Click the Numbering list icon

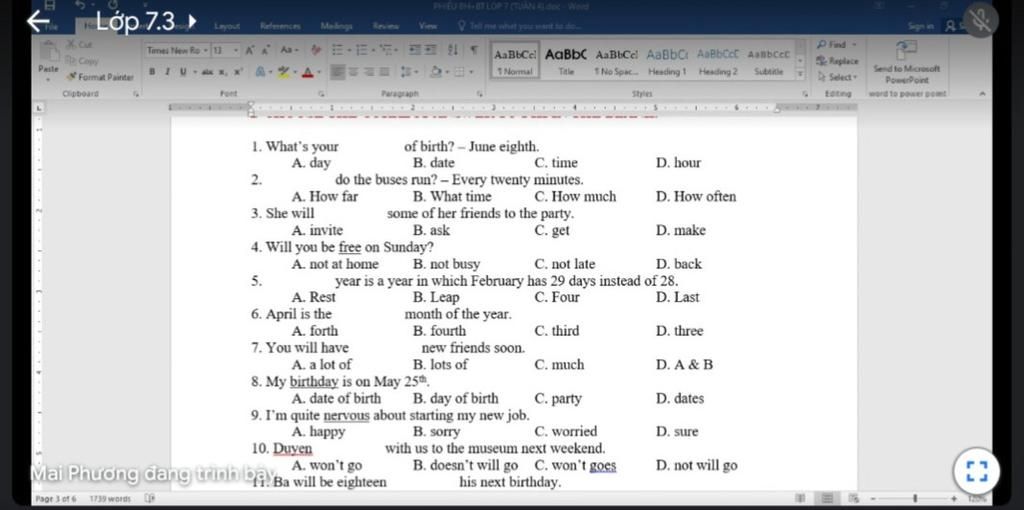click(x=360, y=50)
